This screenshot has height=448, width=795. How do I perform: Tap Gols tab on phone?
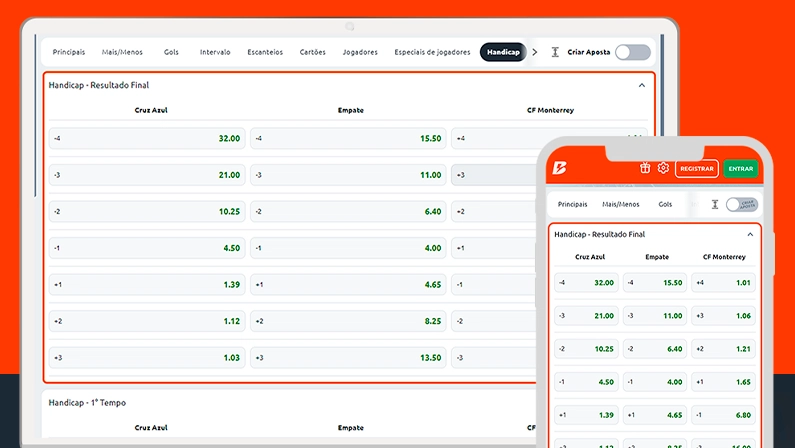tap(665, 204)
